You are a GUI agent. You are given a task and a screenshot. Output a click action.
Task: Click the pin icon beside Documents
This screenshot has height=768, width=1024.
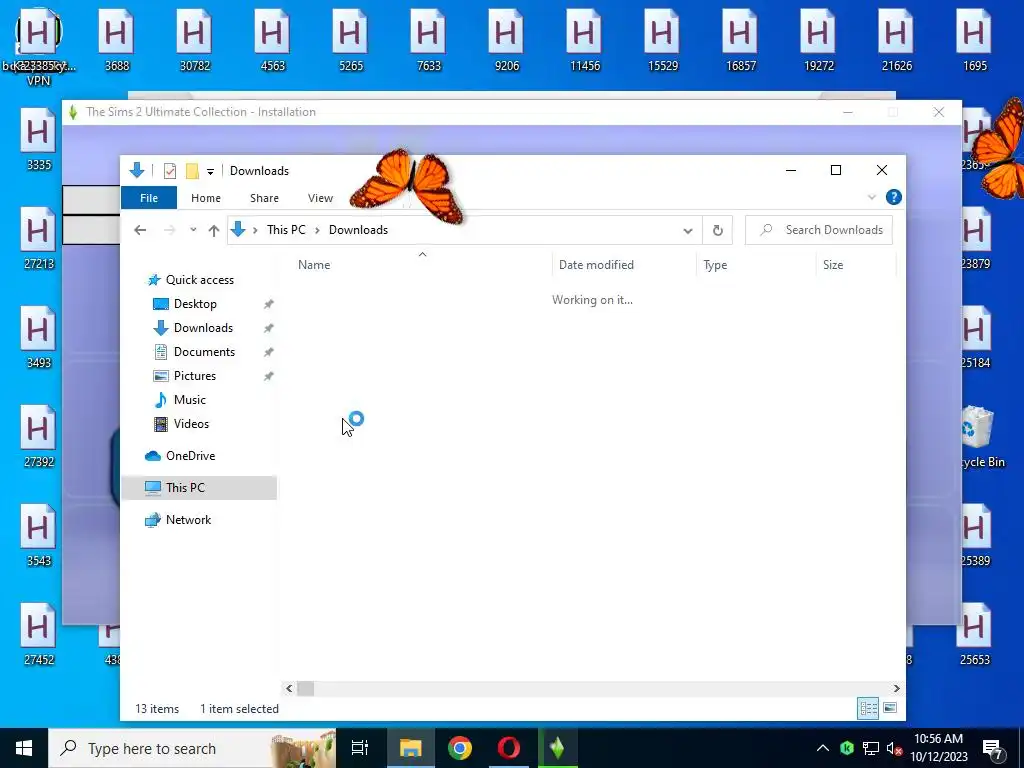point(268,352)
